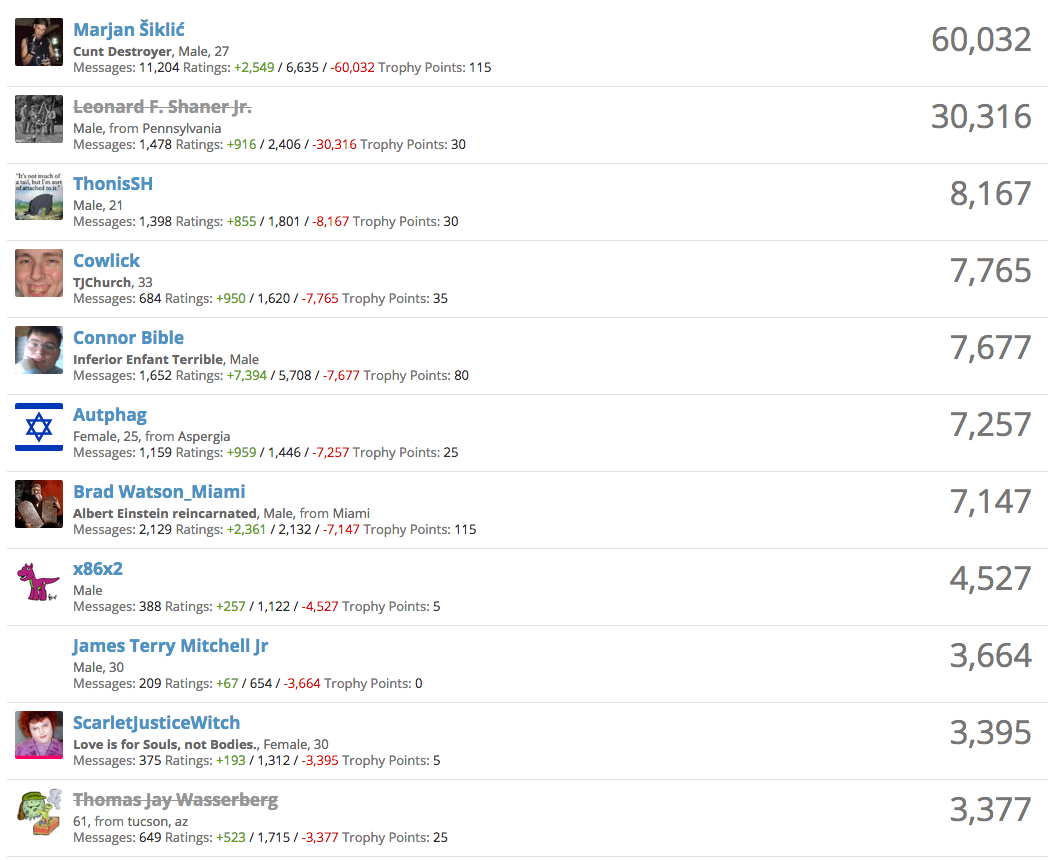Viewport: 1051px width, 860px height.
Task: Click "Messages: 1,159" in Autphag's stats
Action: pos(123,453)
